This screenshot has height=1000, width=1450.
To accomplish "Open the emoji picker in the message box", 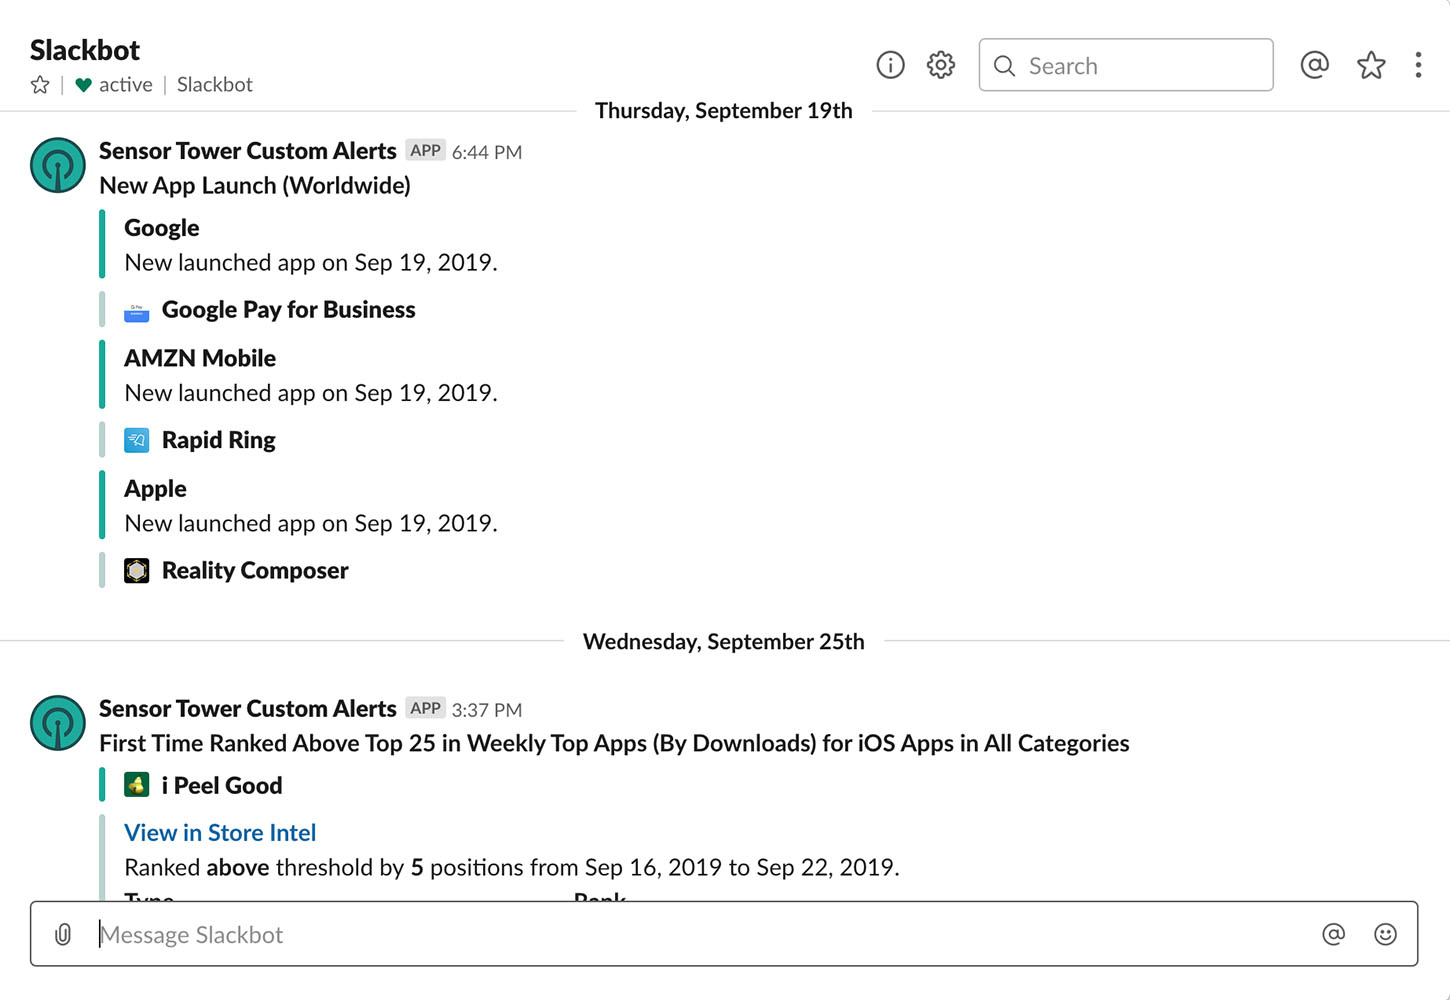I will [1385, 934].
